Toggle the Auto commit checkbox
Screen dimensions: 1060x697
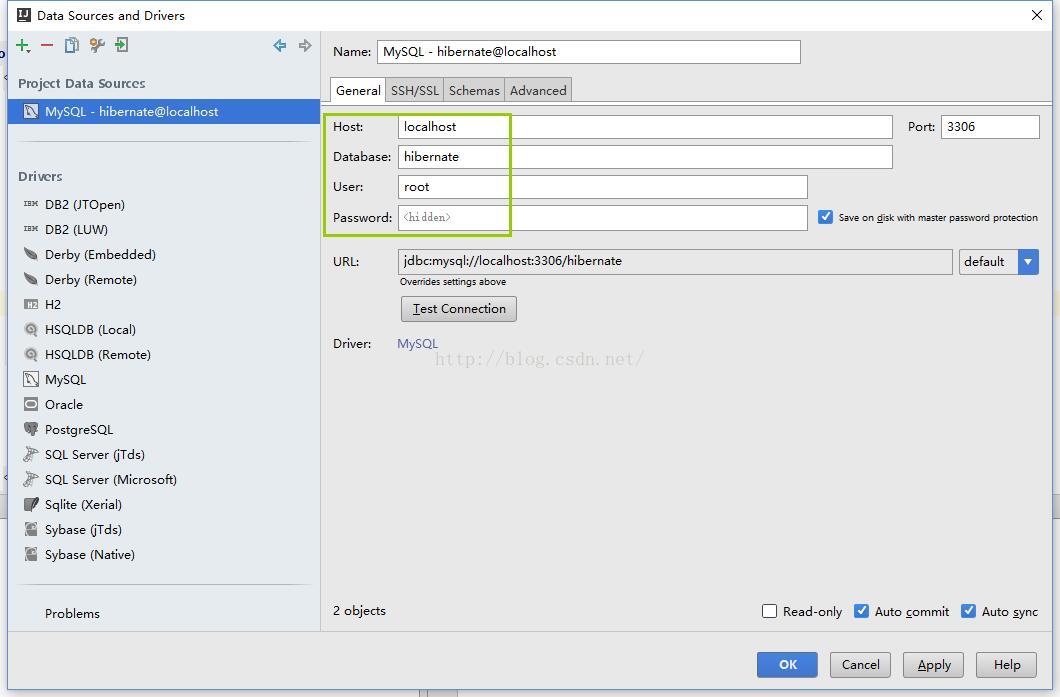[x=861, y=611]
